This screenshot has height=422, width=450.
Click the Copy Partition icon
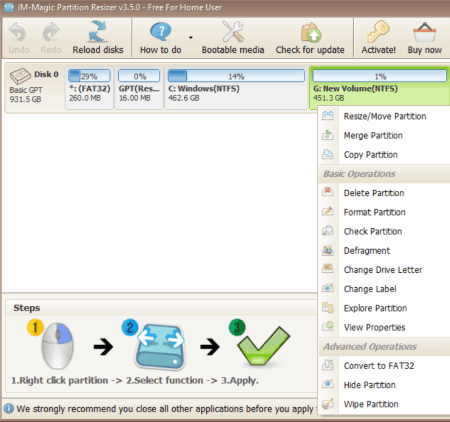pos(328,154)
